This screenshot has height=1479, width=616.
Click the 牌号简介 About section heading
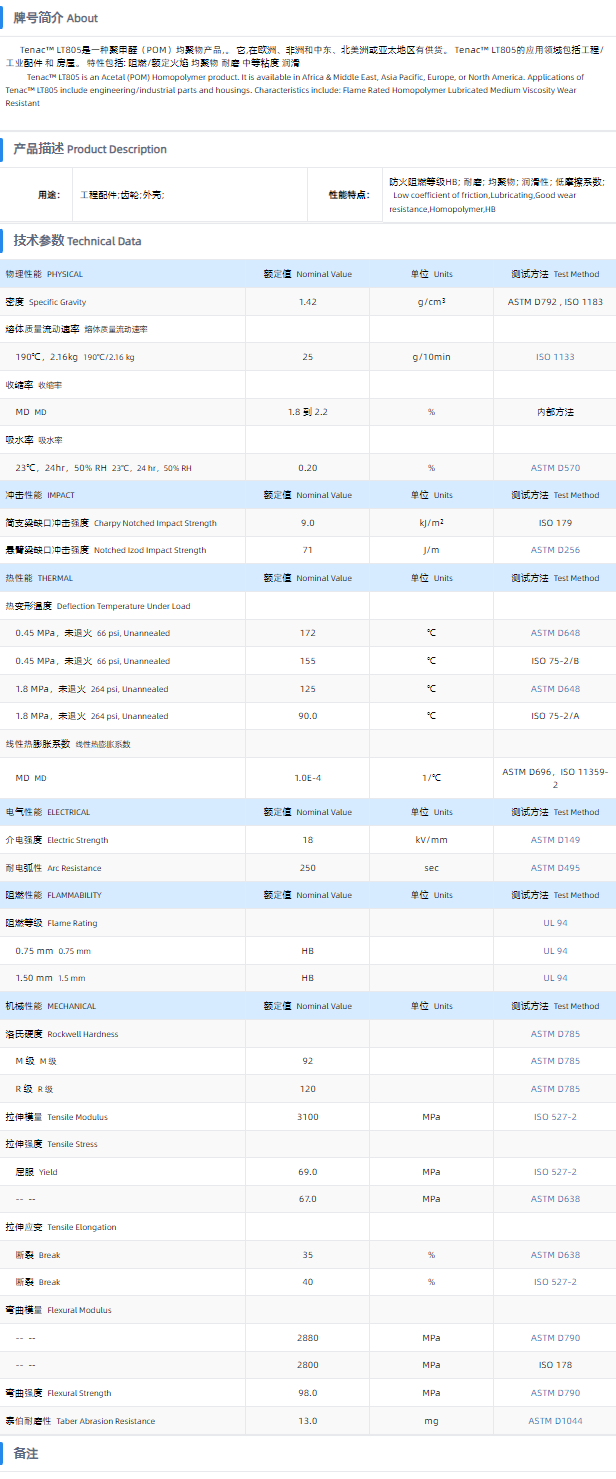(x=56, y=18)
